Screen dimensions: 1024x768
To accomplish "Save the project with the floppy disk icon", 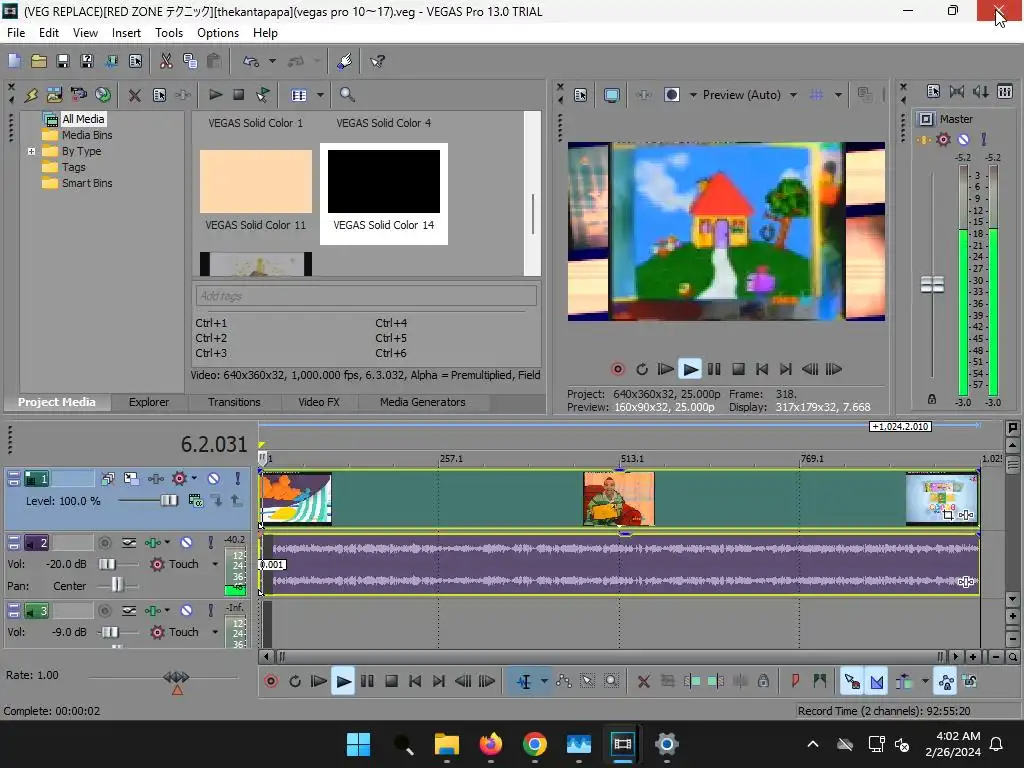I will [x=63, y=61].
